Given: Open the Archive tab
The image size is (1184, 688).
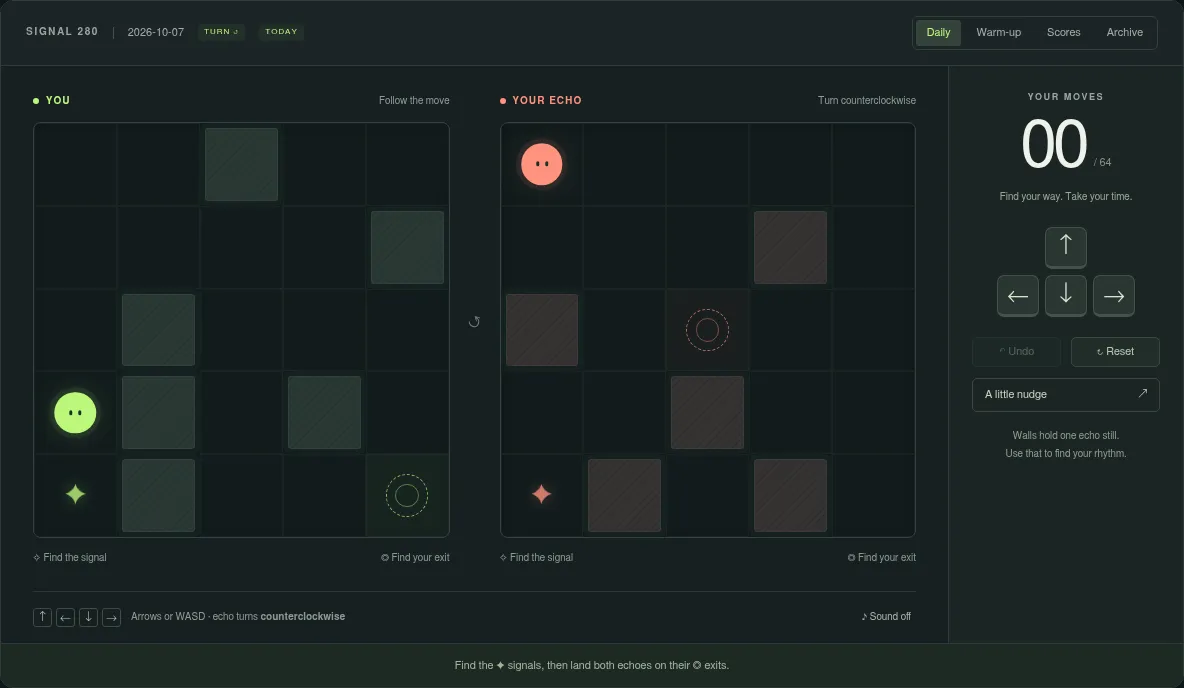Looking at the screenshot, I should pyautogui.click(x=1124, y=32).
